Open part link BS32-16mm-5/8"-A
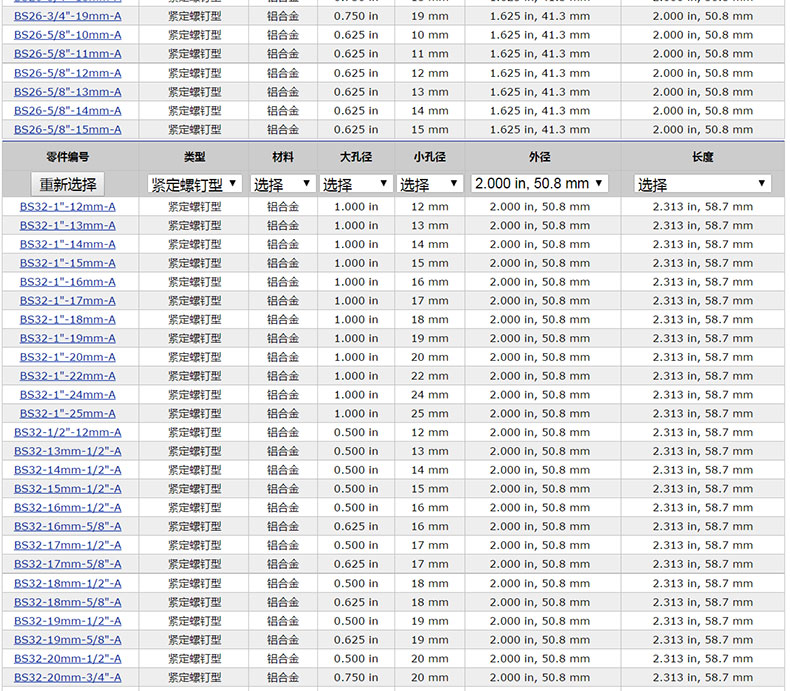This screenshot has width=790, height=691. tap(68, 527)
